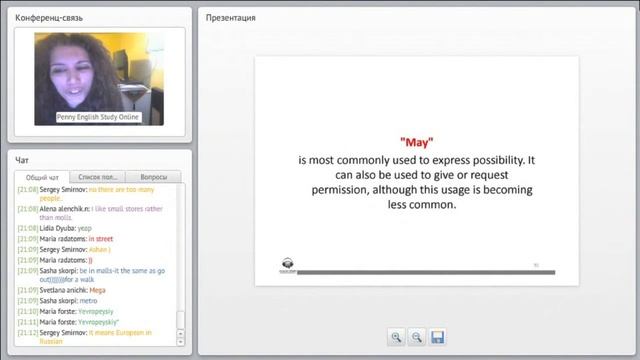Zoom out of the presentation slide
This screenshot has height=360, width=640.
click(416, 337)
